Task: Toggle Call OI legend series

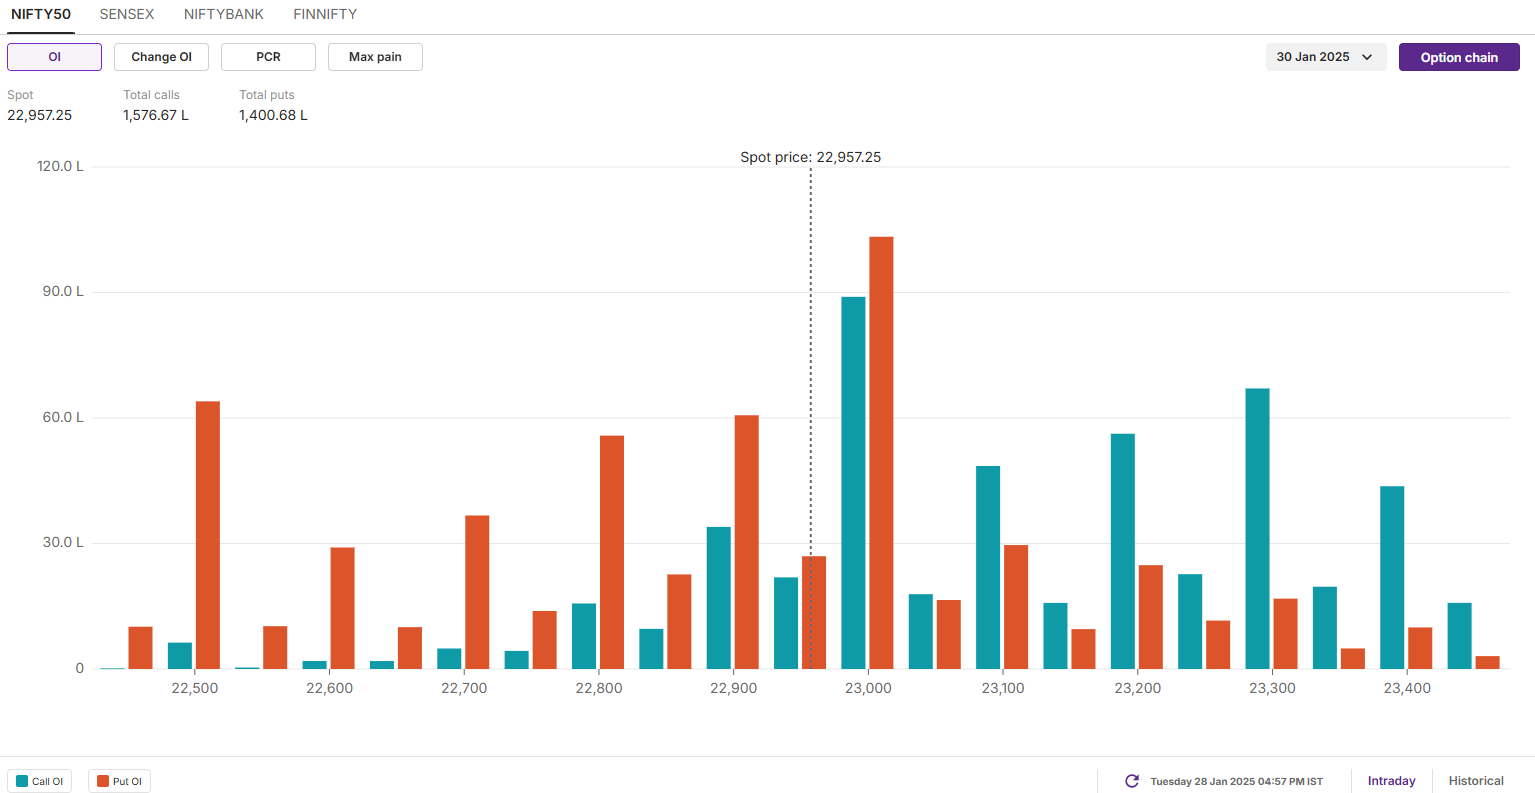Action: (39, 781)
